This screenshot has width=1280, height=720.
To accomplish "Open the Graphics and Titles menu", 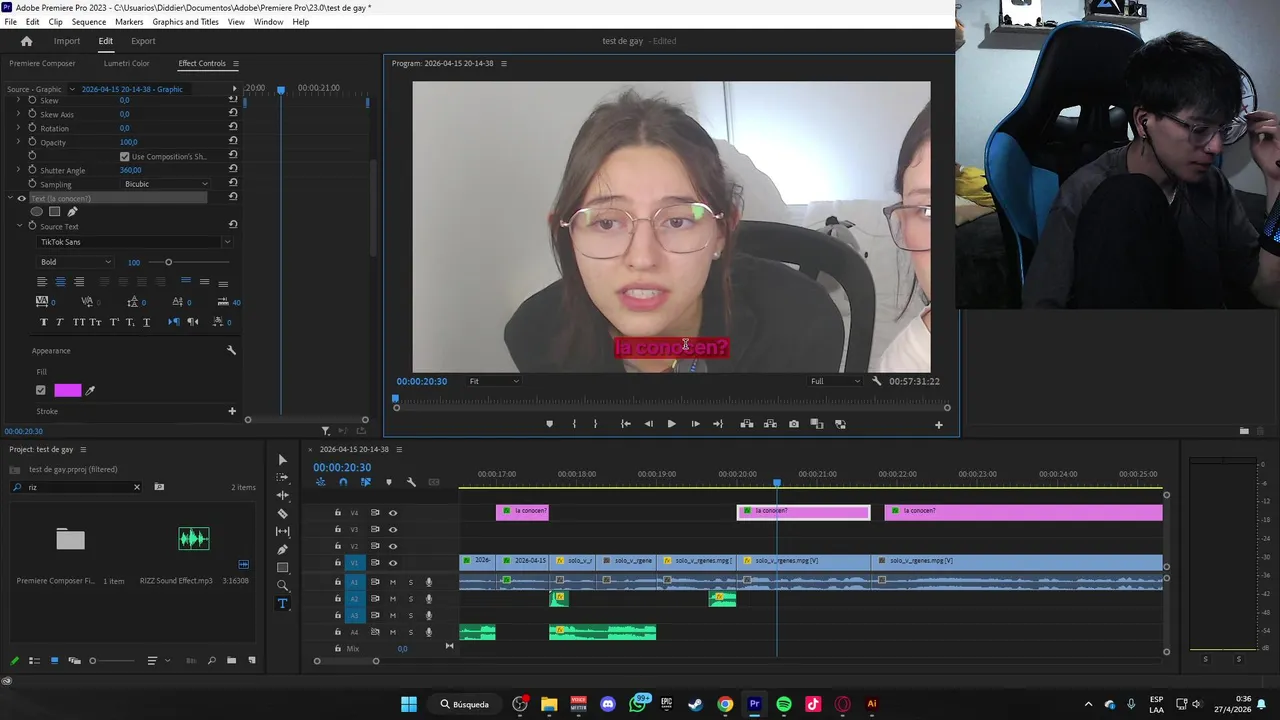I will coord(185,22).
